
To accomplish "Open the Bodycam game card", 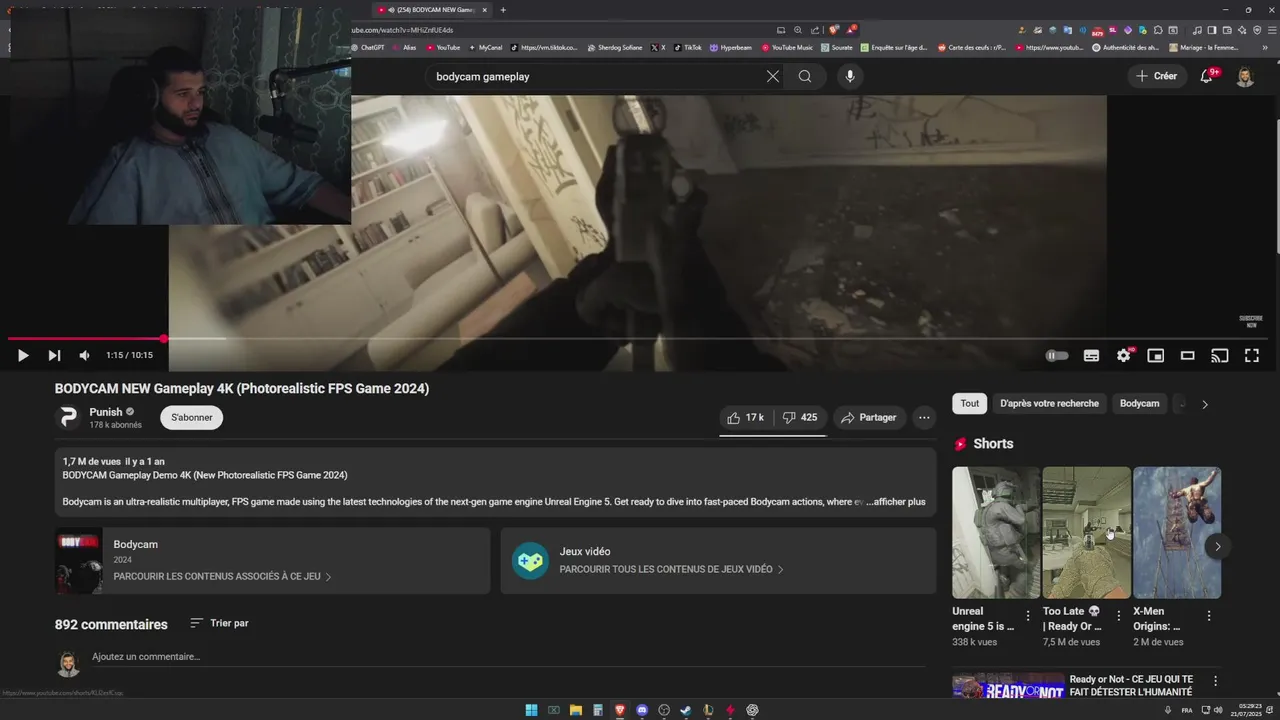I will (x=272, y=561).
